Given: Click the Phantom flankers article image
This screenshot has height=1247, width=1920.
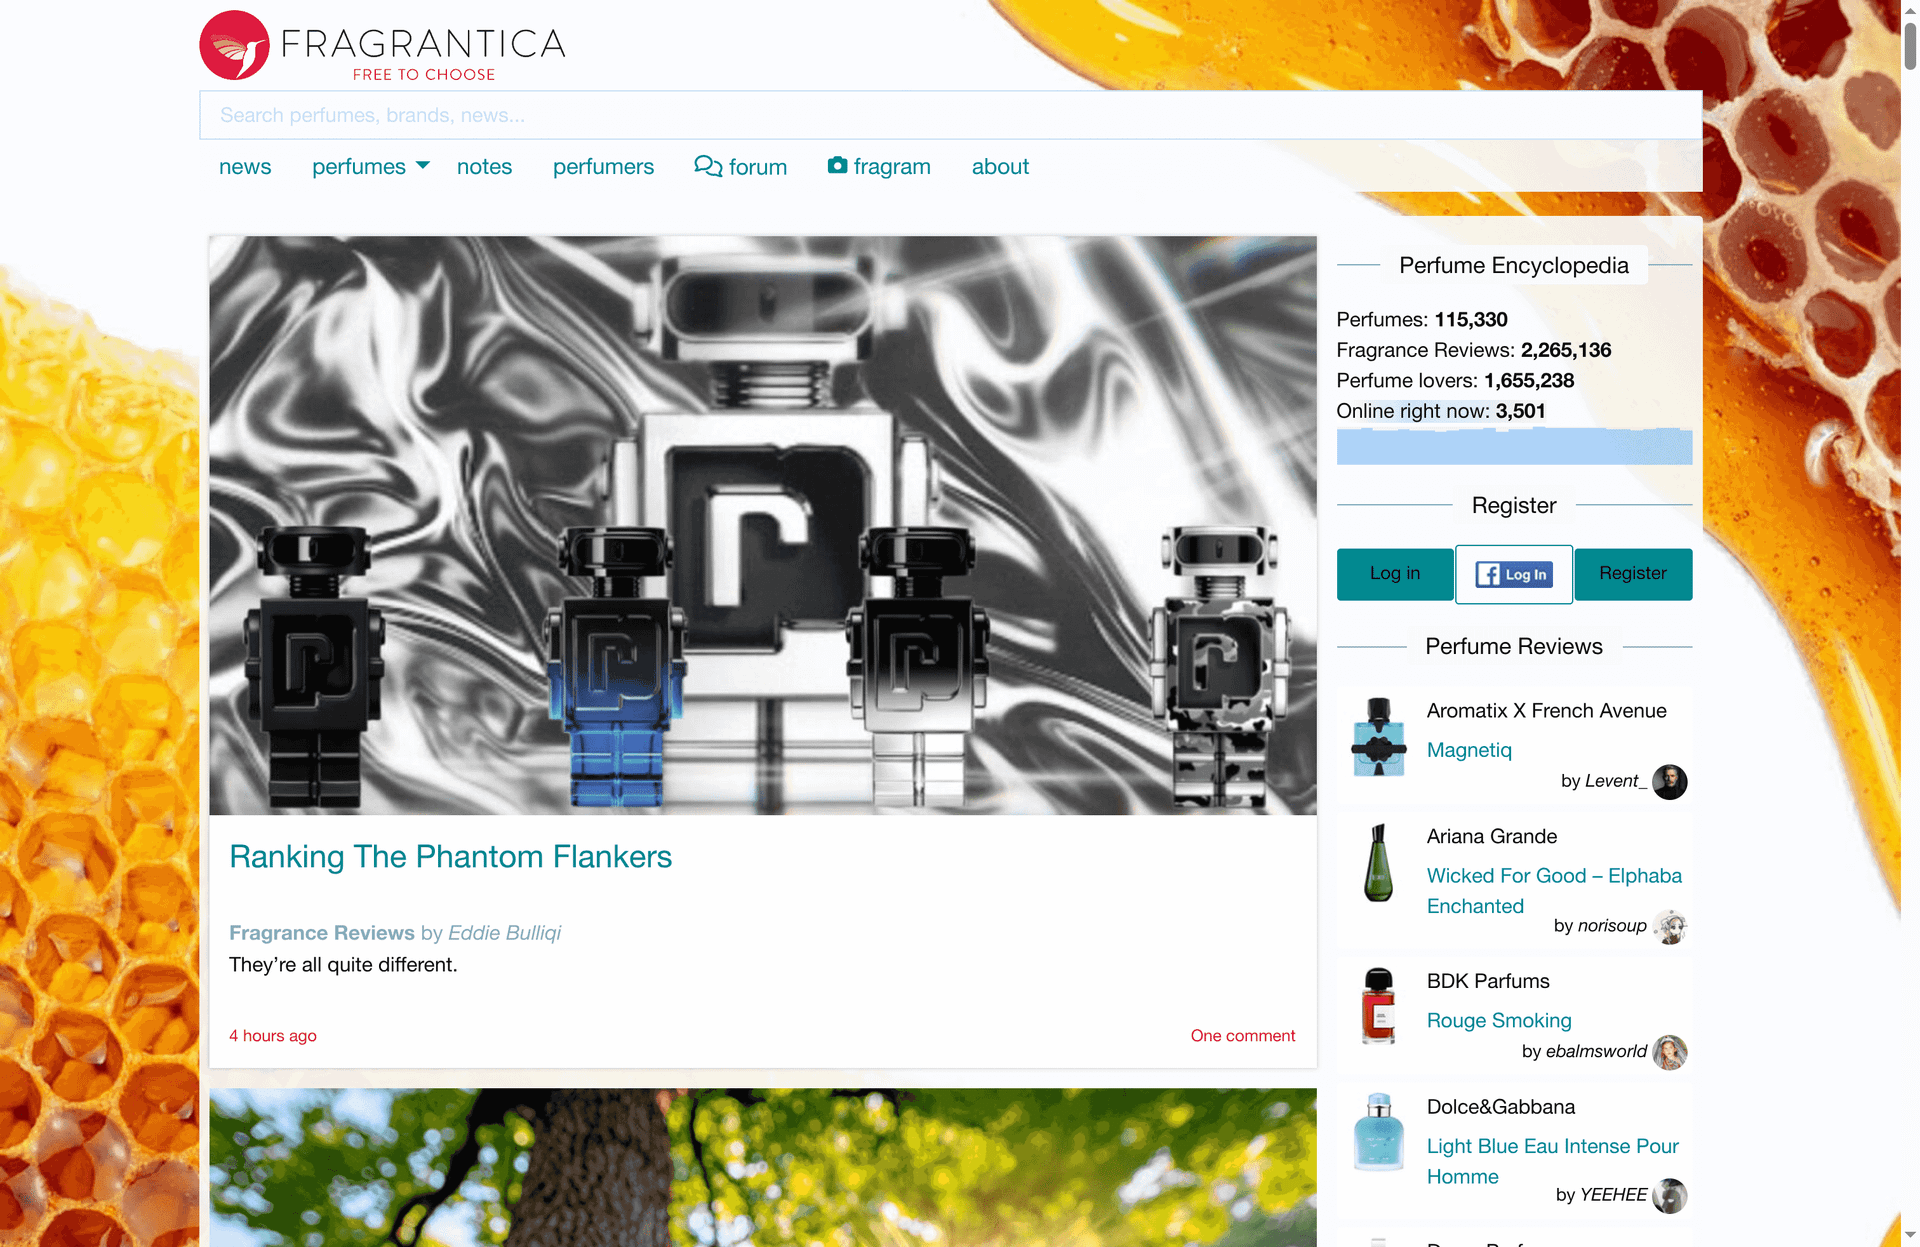Looking at the screenshot, I should 763,525.
